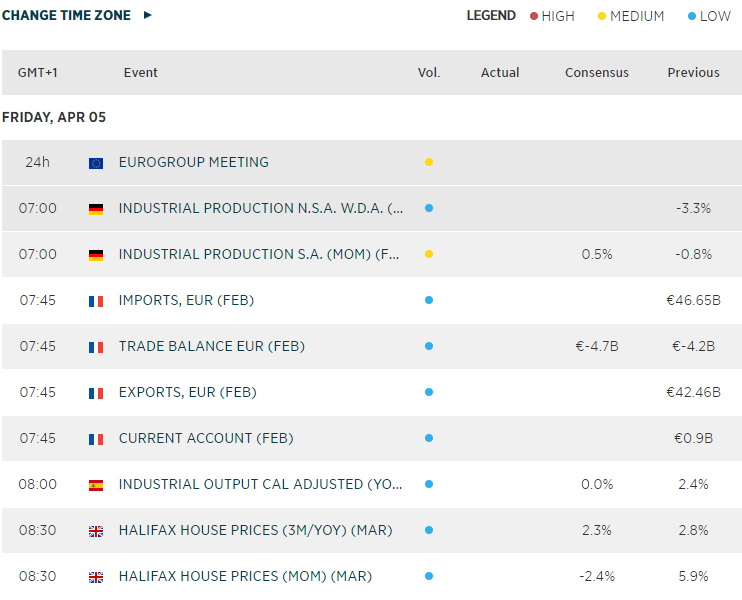The width and height of the screenshot is (742, 600).
Task: Click blue volatility dot for Trade Balance EUR
Action: (x=429, y=346)
